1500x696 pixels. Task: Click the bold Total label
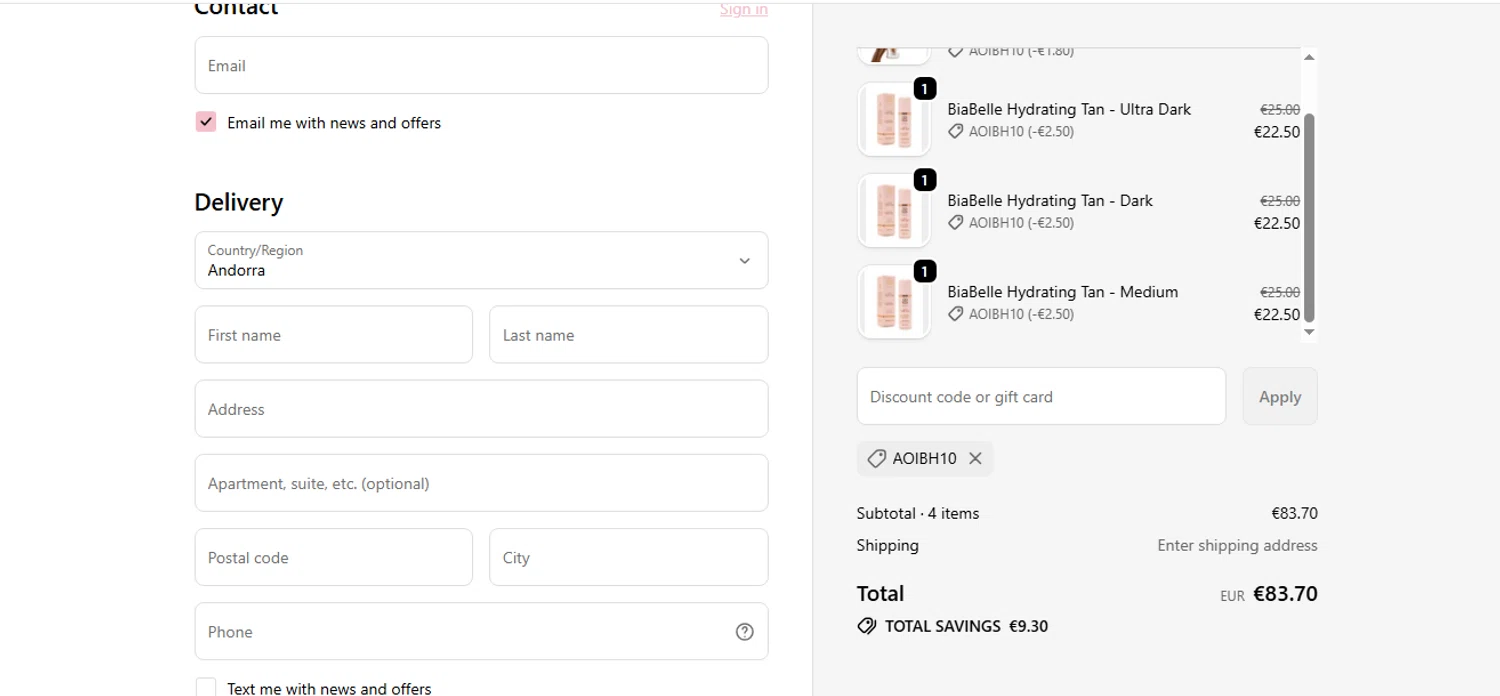880,593
